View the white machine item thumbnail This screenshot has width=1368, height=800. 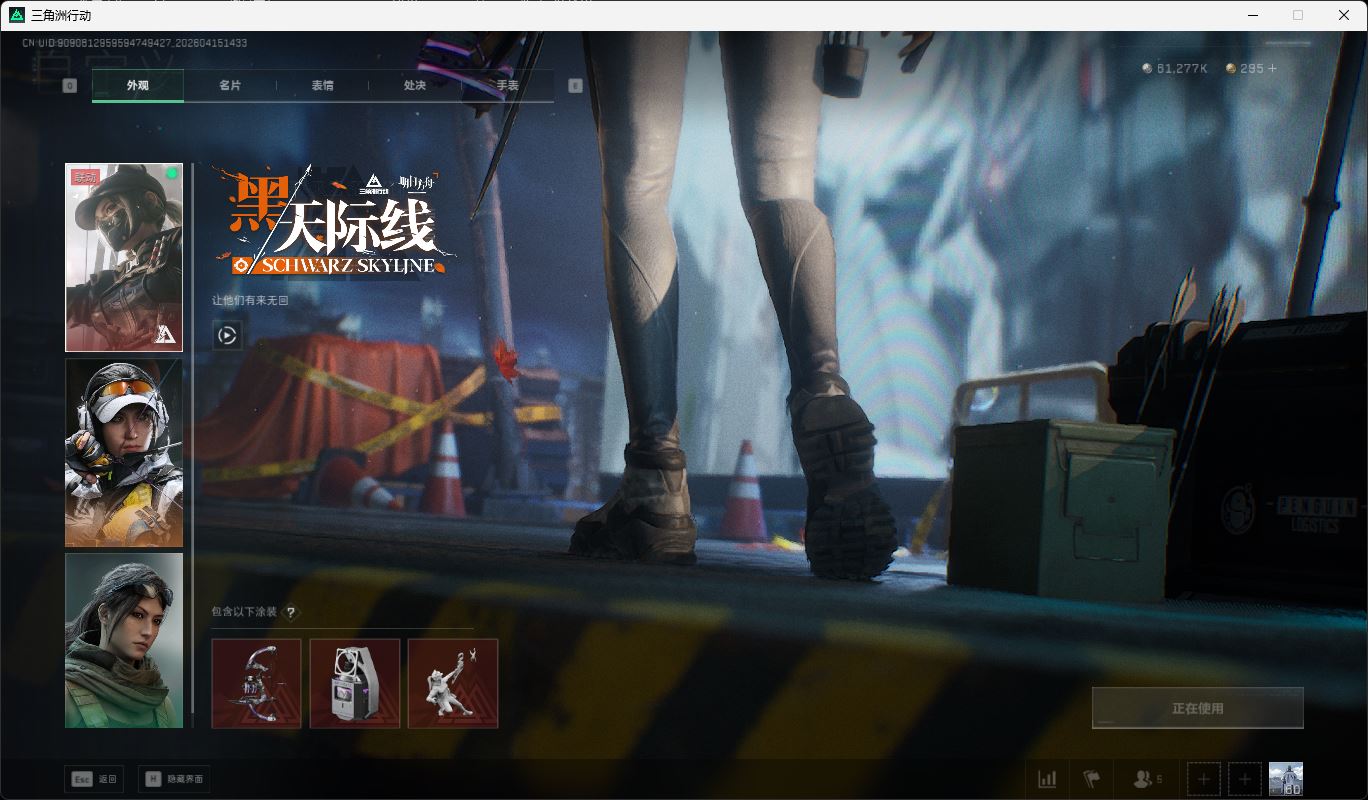(x=355, y=684)
